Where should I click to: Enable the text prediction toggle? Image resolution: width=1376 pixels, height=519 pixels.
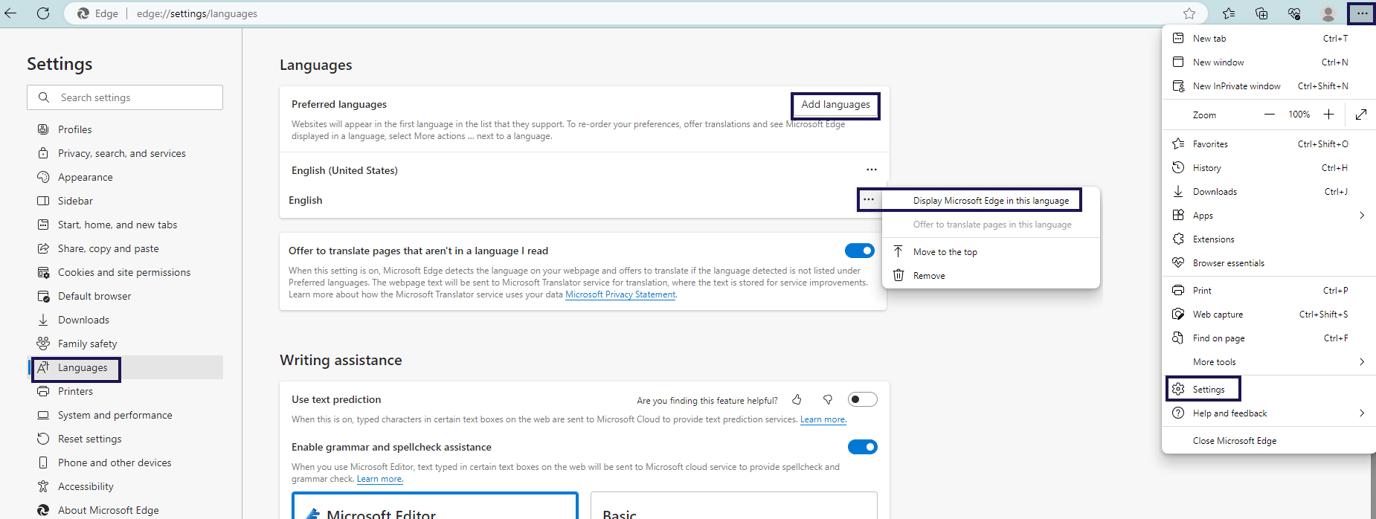[x=862, y=400]
